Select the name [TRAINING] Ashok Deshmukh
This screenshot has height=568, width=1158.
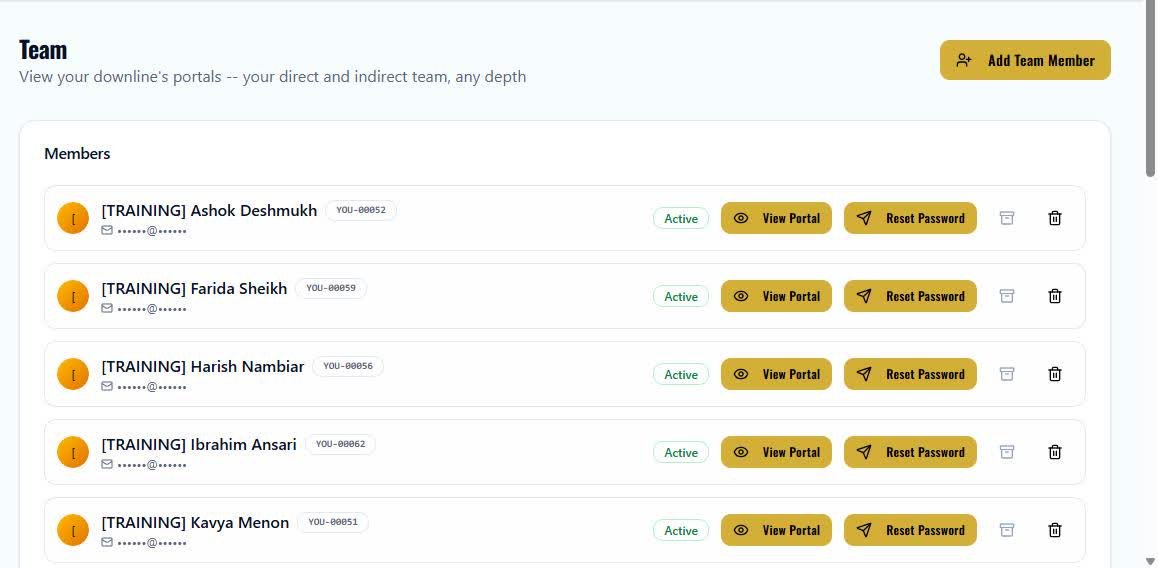(x=209, y=211)
